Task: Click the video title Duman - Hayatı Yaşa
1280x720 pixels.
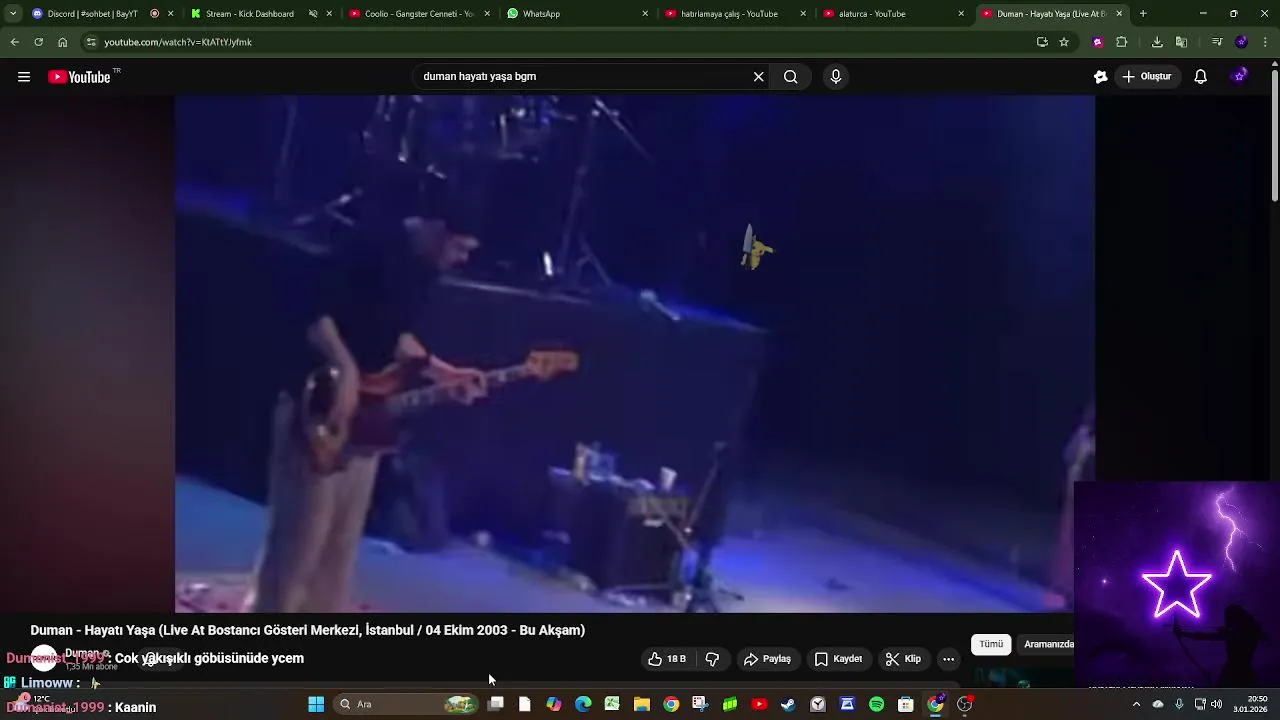Action: (308, 630)
